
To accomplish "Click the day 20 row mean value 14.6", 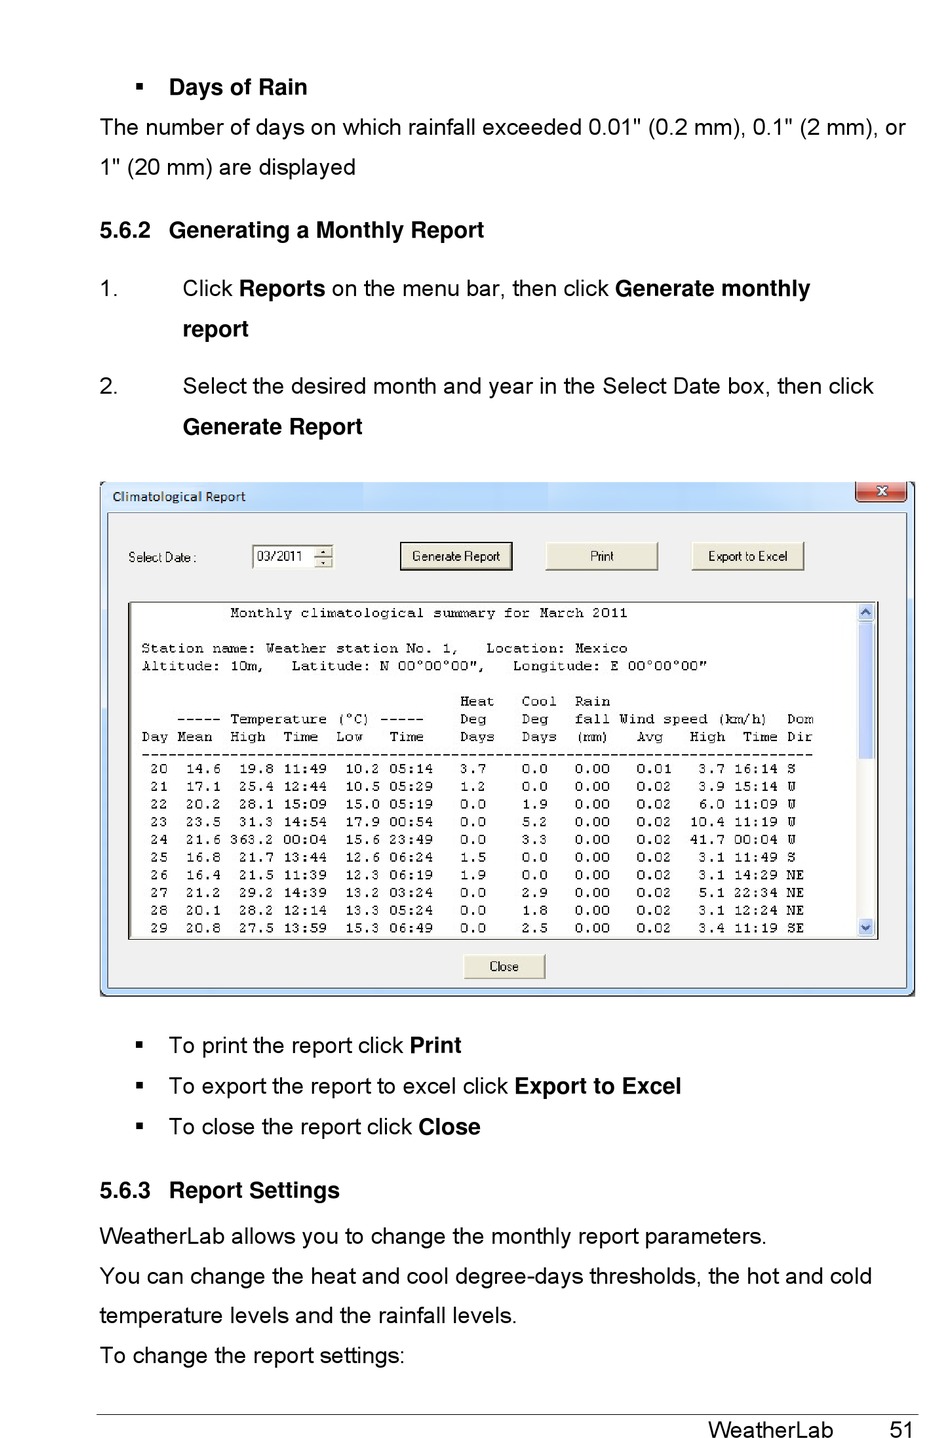I will tap(203, 769).
